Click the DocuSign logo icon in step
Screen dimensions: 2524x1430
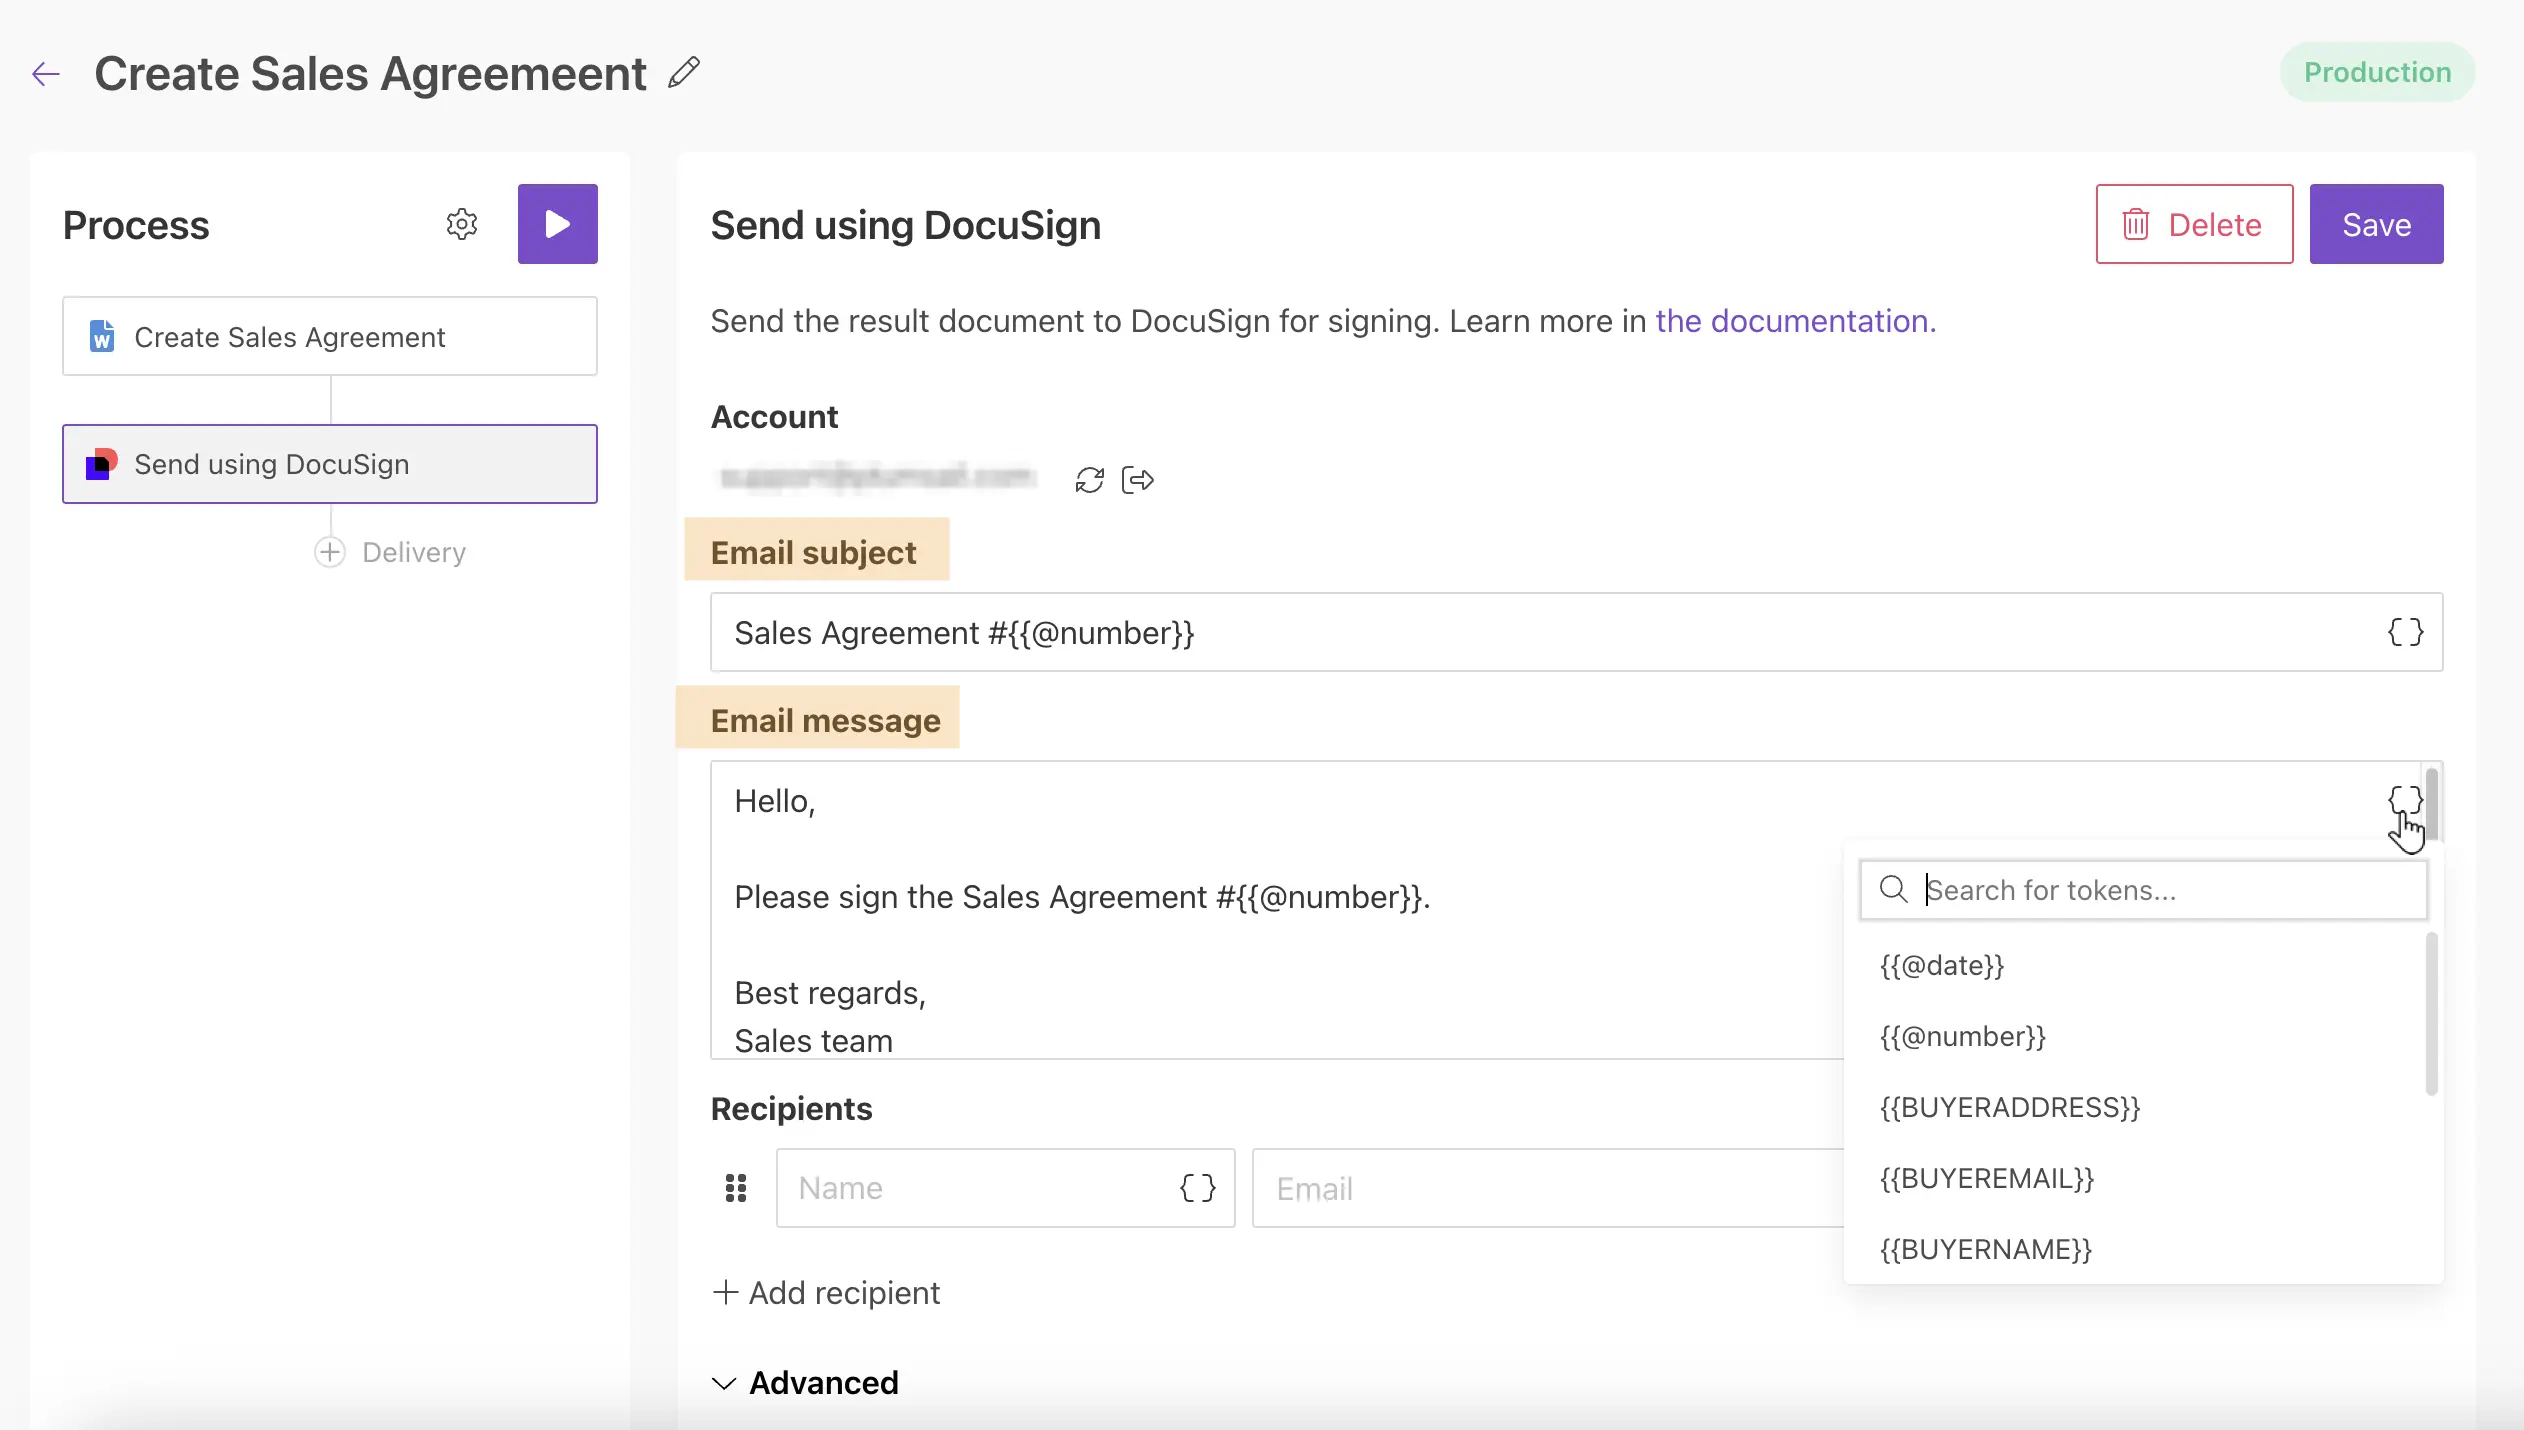[x=102, y=464]
